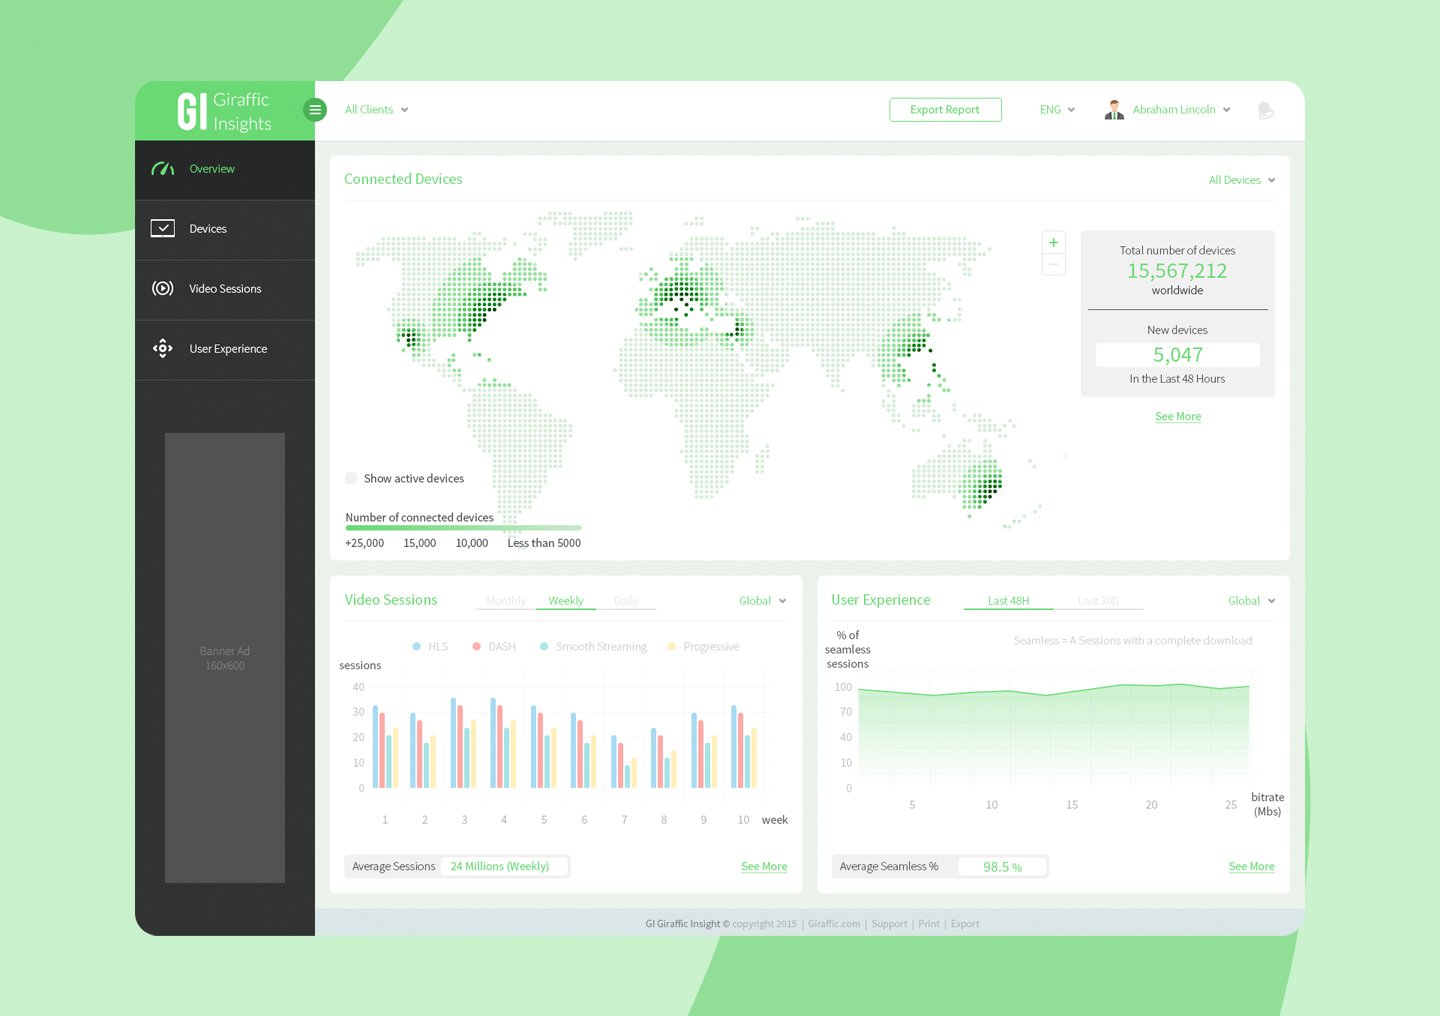Click the Less than 5000 legend label
The image size is (1440, 1016).
[544, 544]
